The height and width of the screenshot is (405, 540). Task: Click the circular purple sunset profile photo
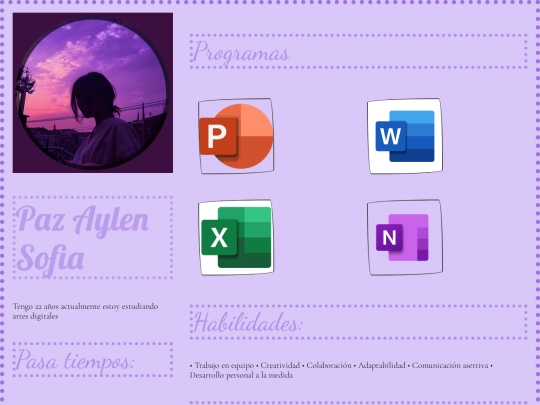93,93
